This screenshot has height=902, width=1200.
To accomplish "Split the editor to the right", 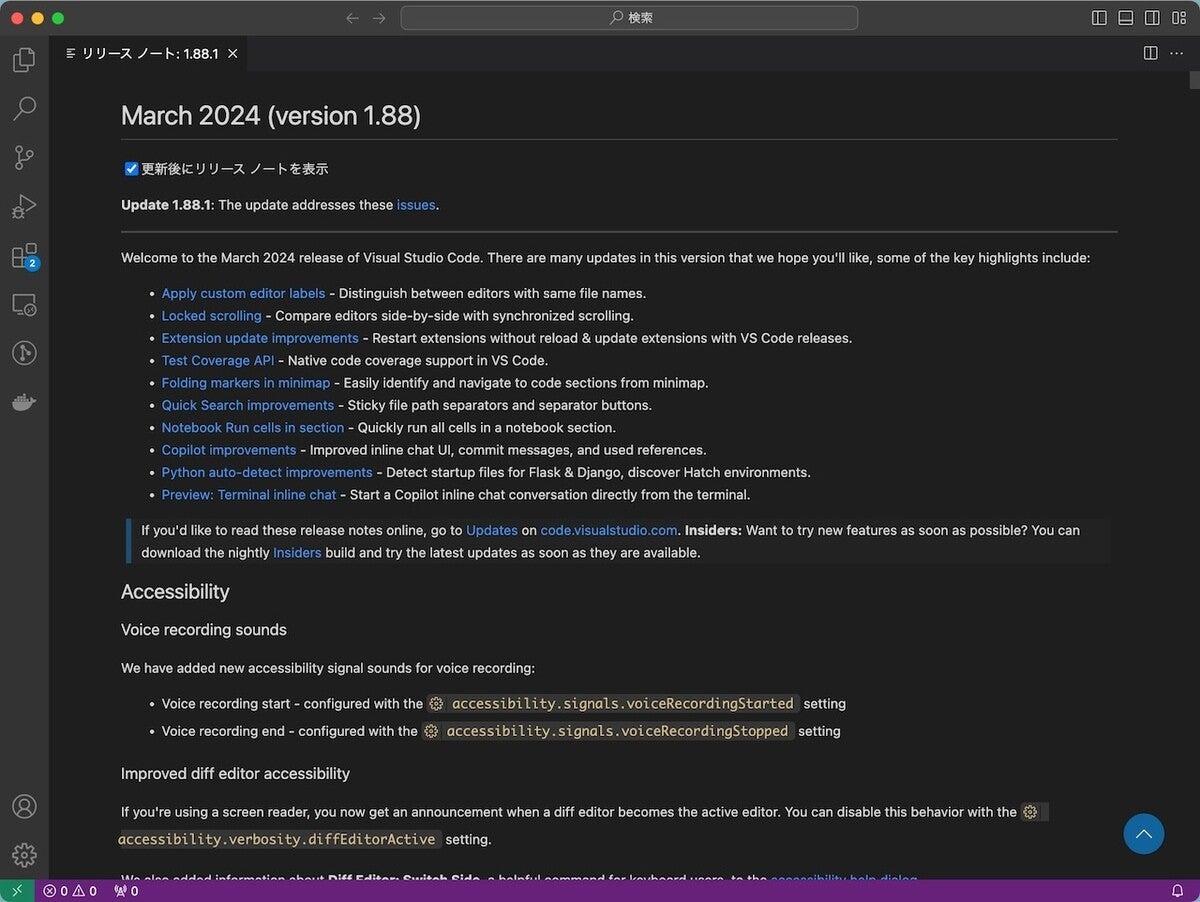I will (x=1151, y=53).
